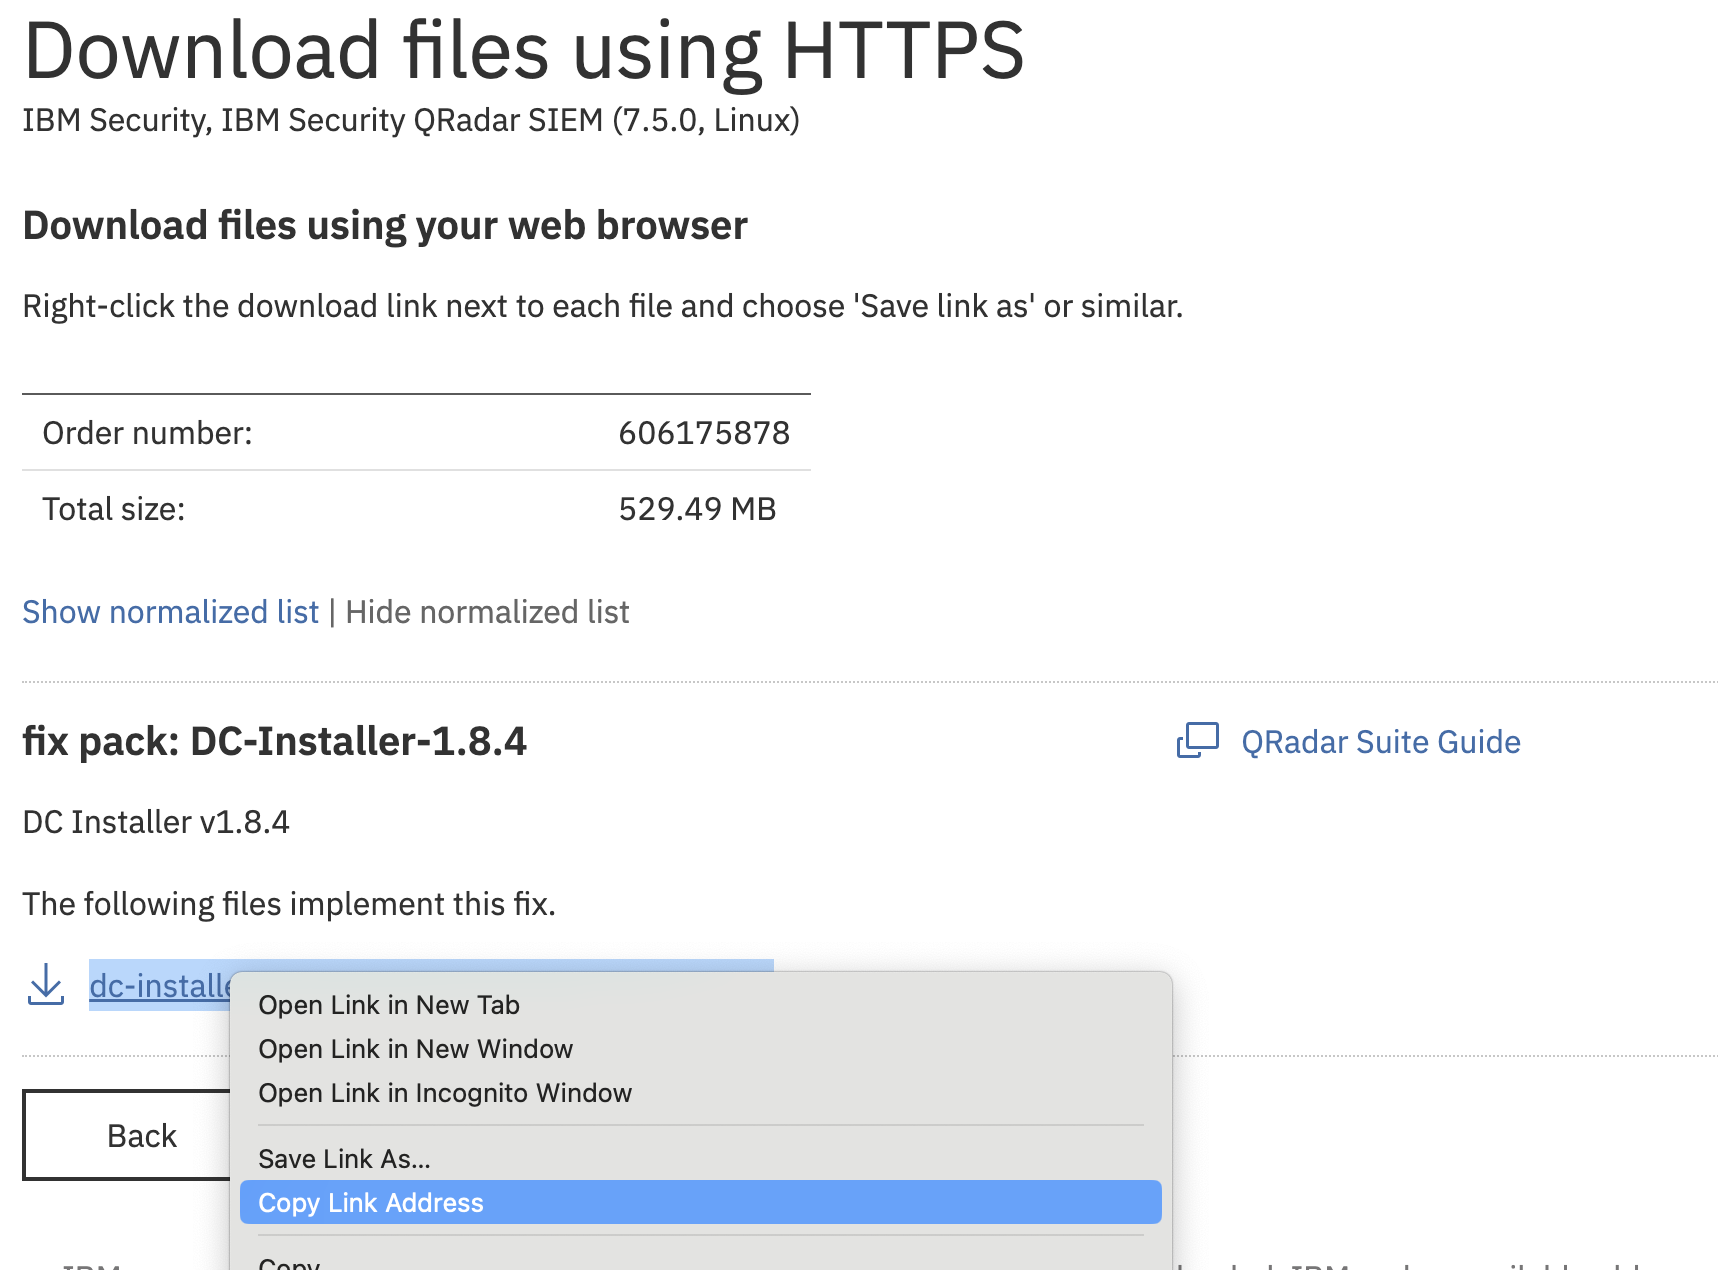Choose Open Link in New Tab
Image resolution: width=1718 pixels, height=1270 pixels.
(389, 1005)
